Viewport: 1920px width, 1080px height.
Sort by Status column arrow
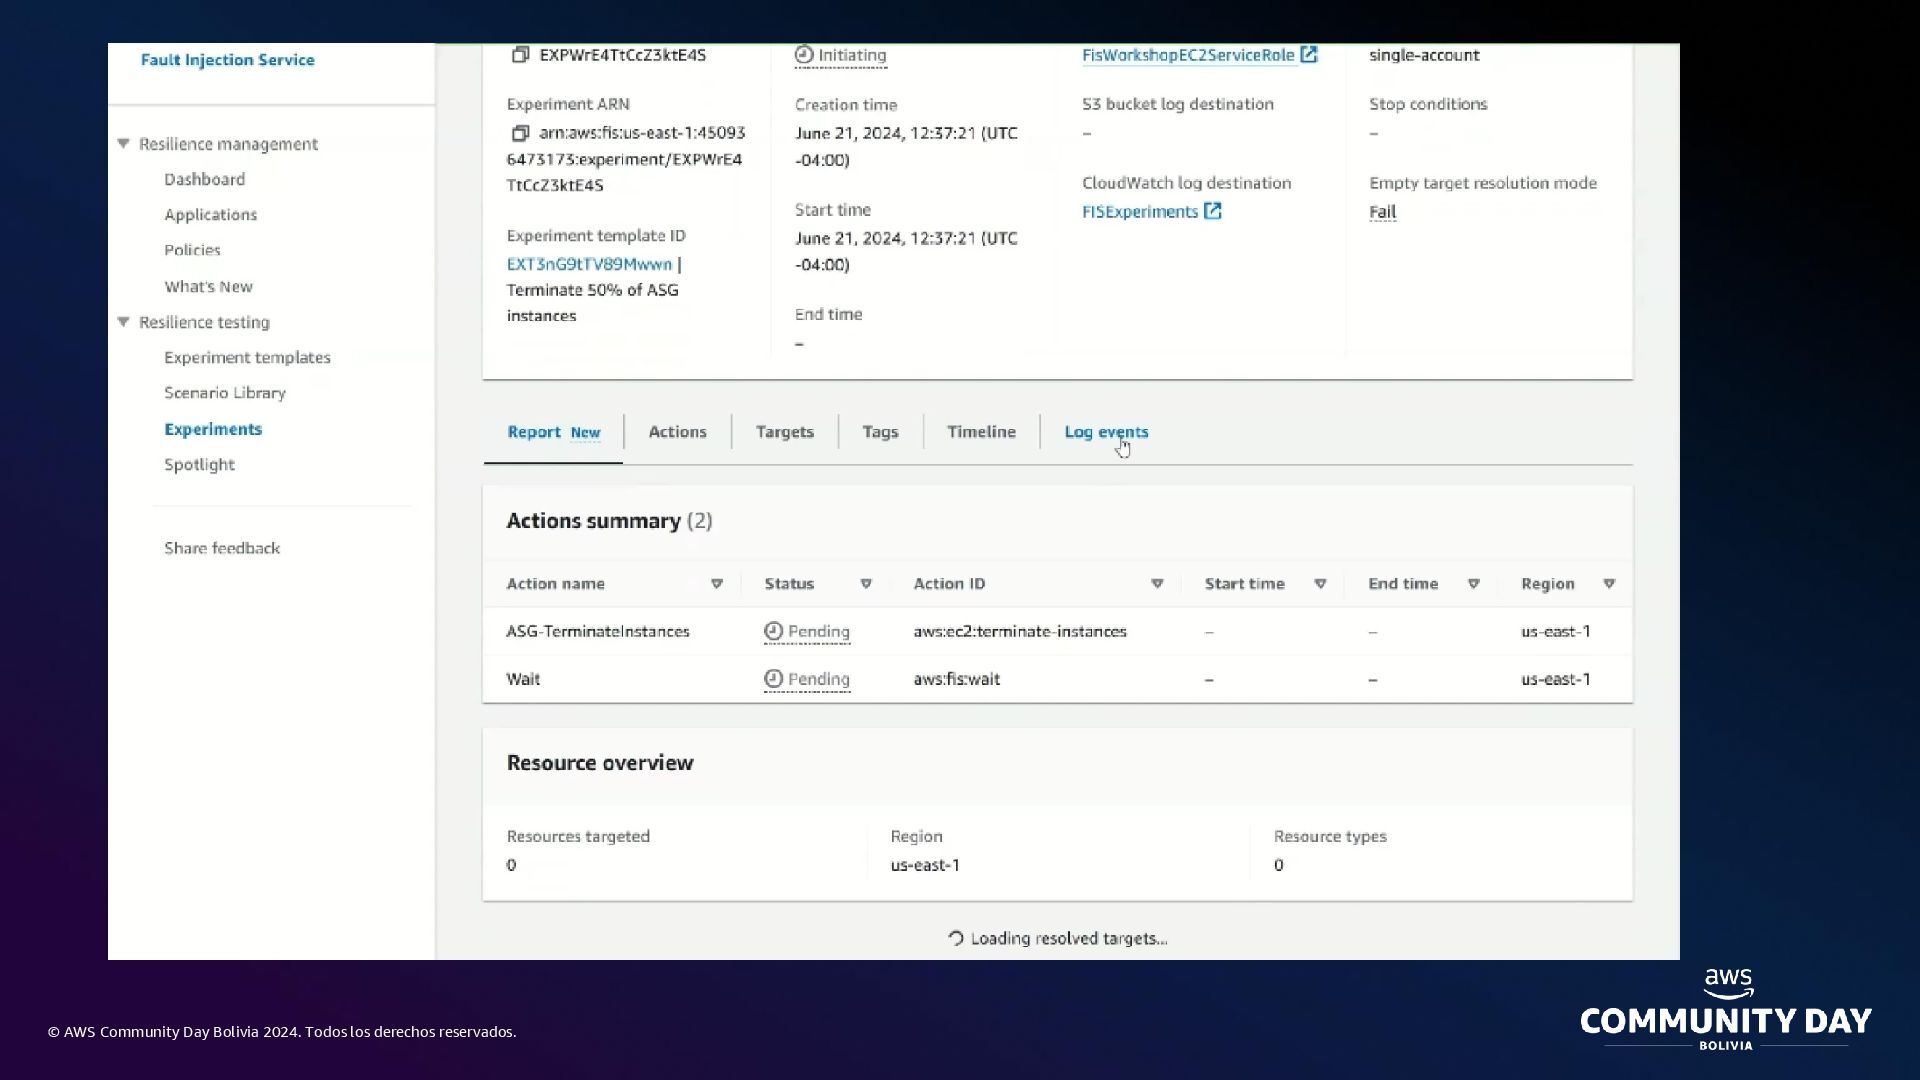(866, 584)
